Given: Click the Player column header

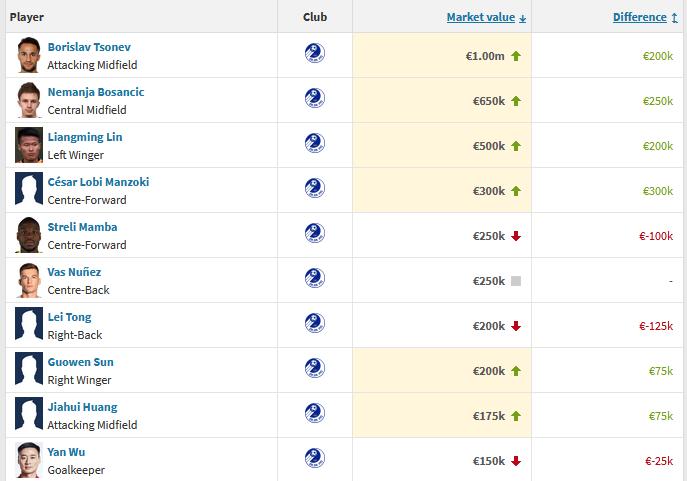Looking at the screenshot, I should click(27, 17).
